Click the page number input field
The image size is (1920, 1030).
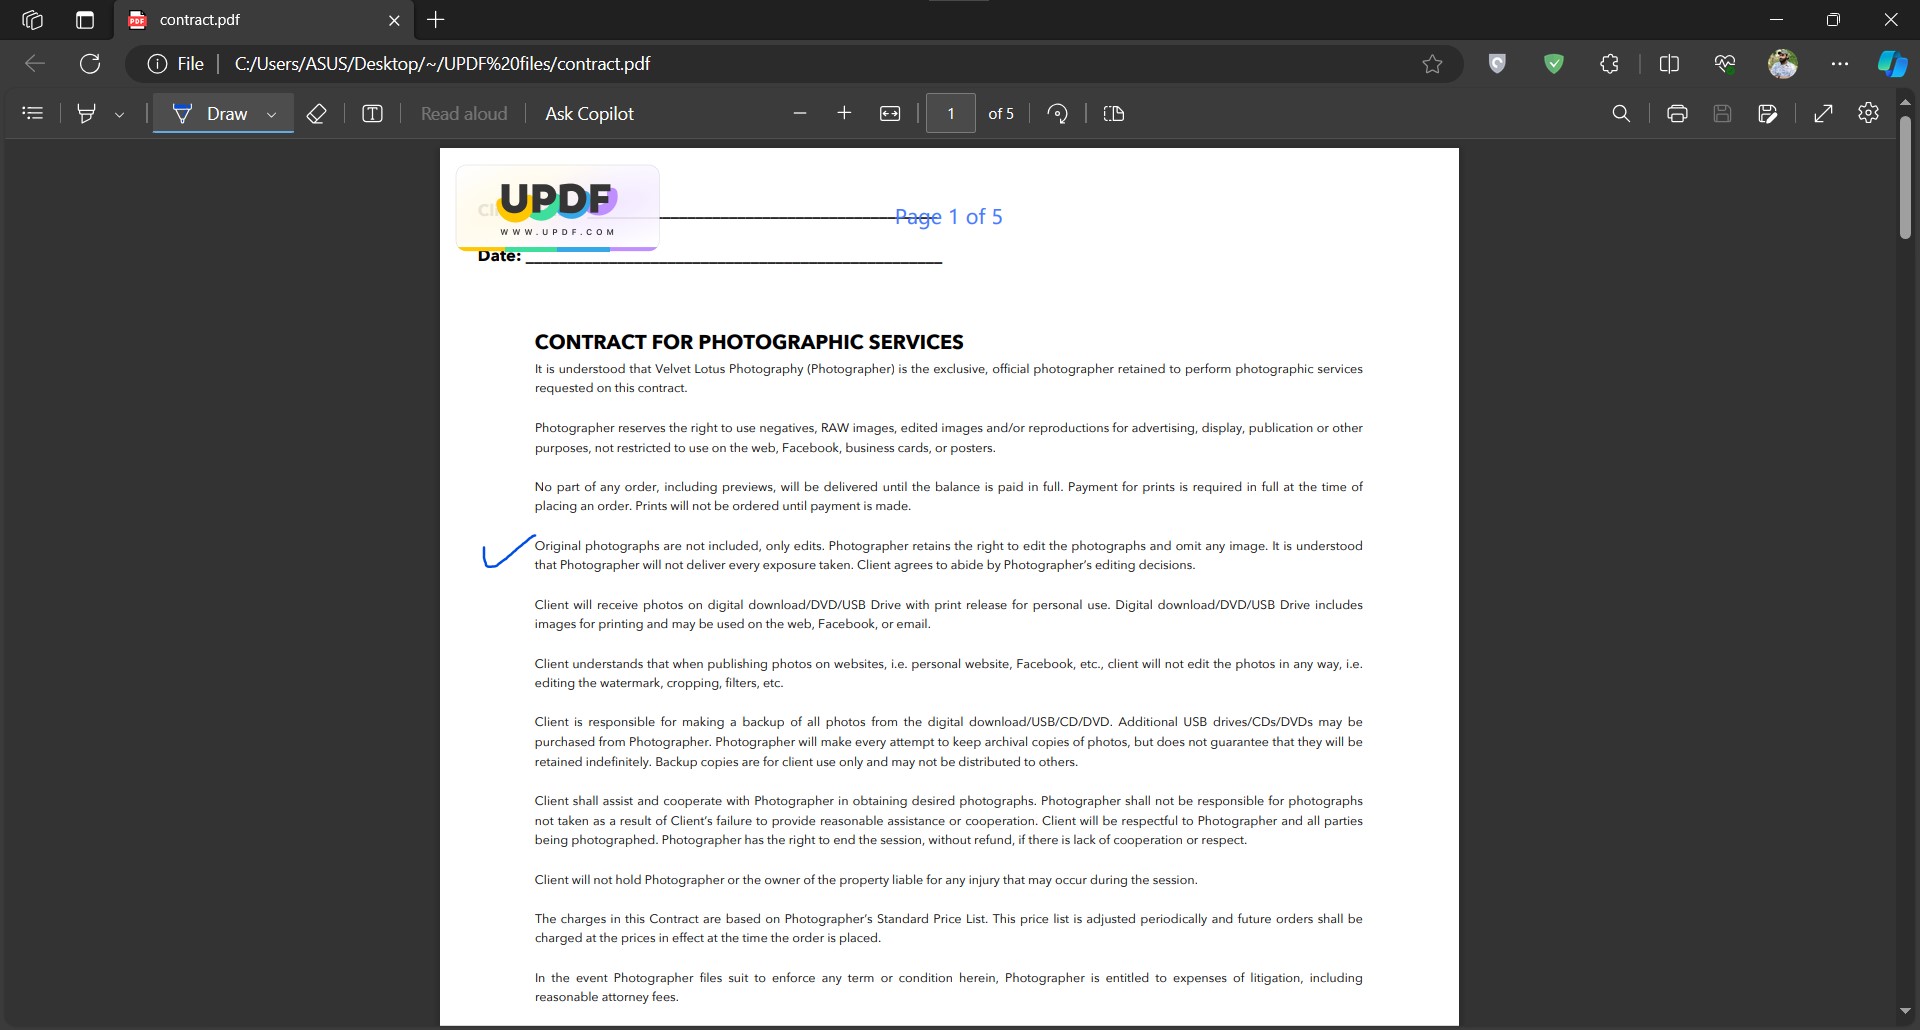(950, 113)
